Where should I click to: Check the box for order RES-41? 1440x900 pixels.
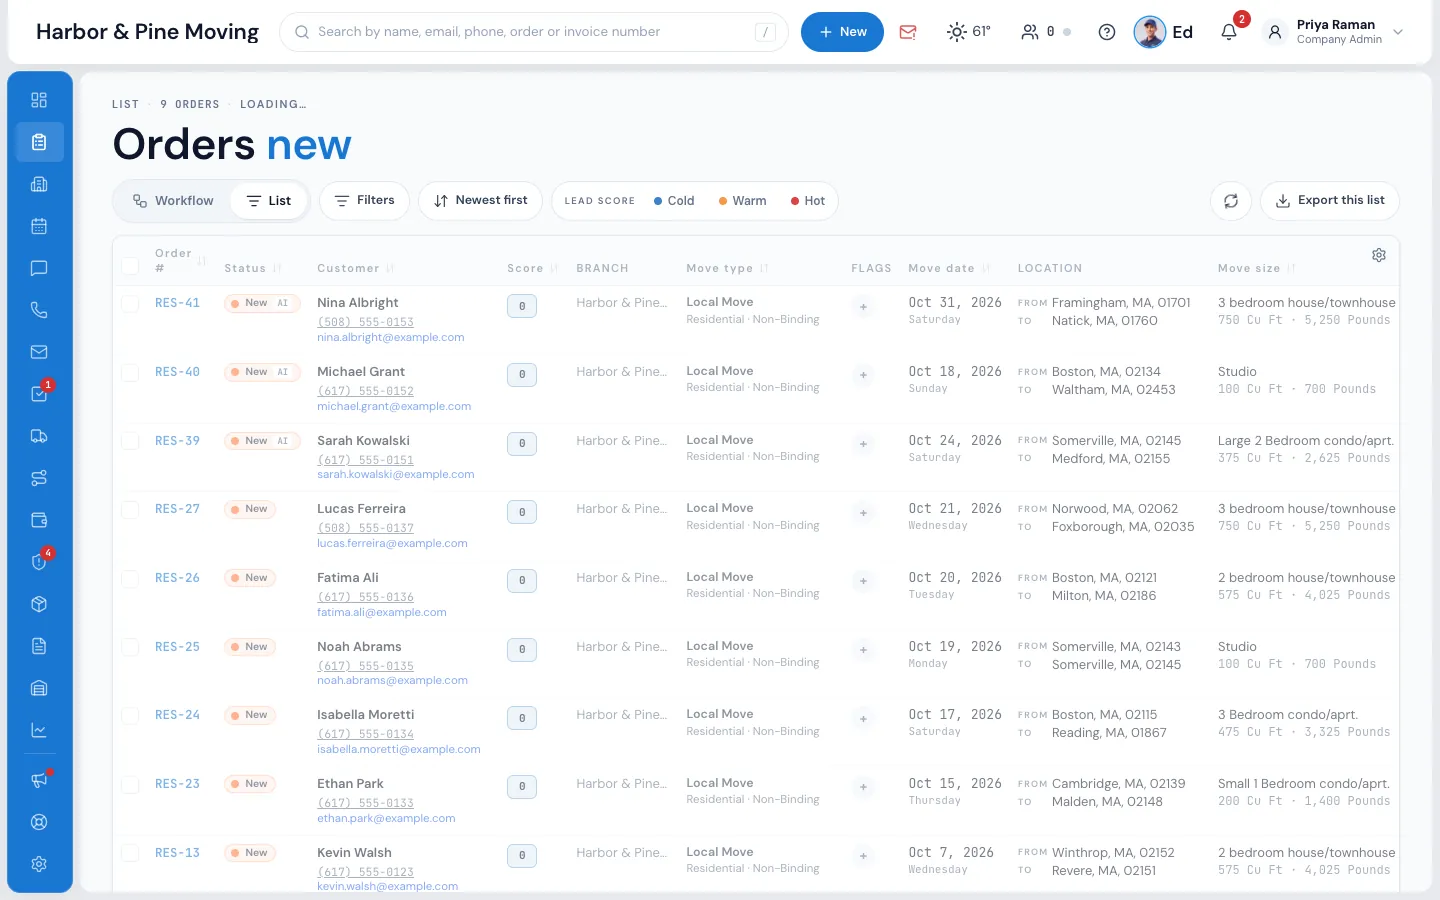(130, 303)
